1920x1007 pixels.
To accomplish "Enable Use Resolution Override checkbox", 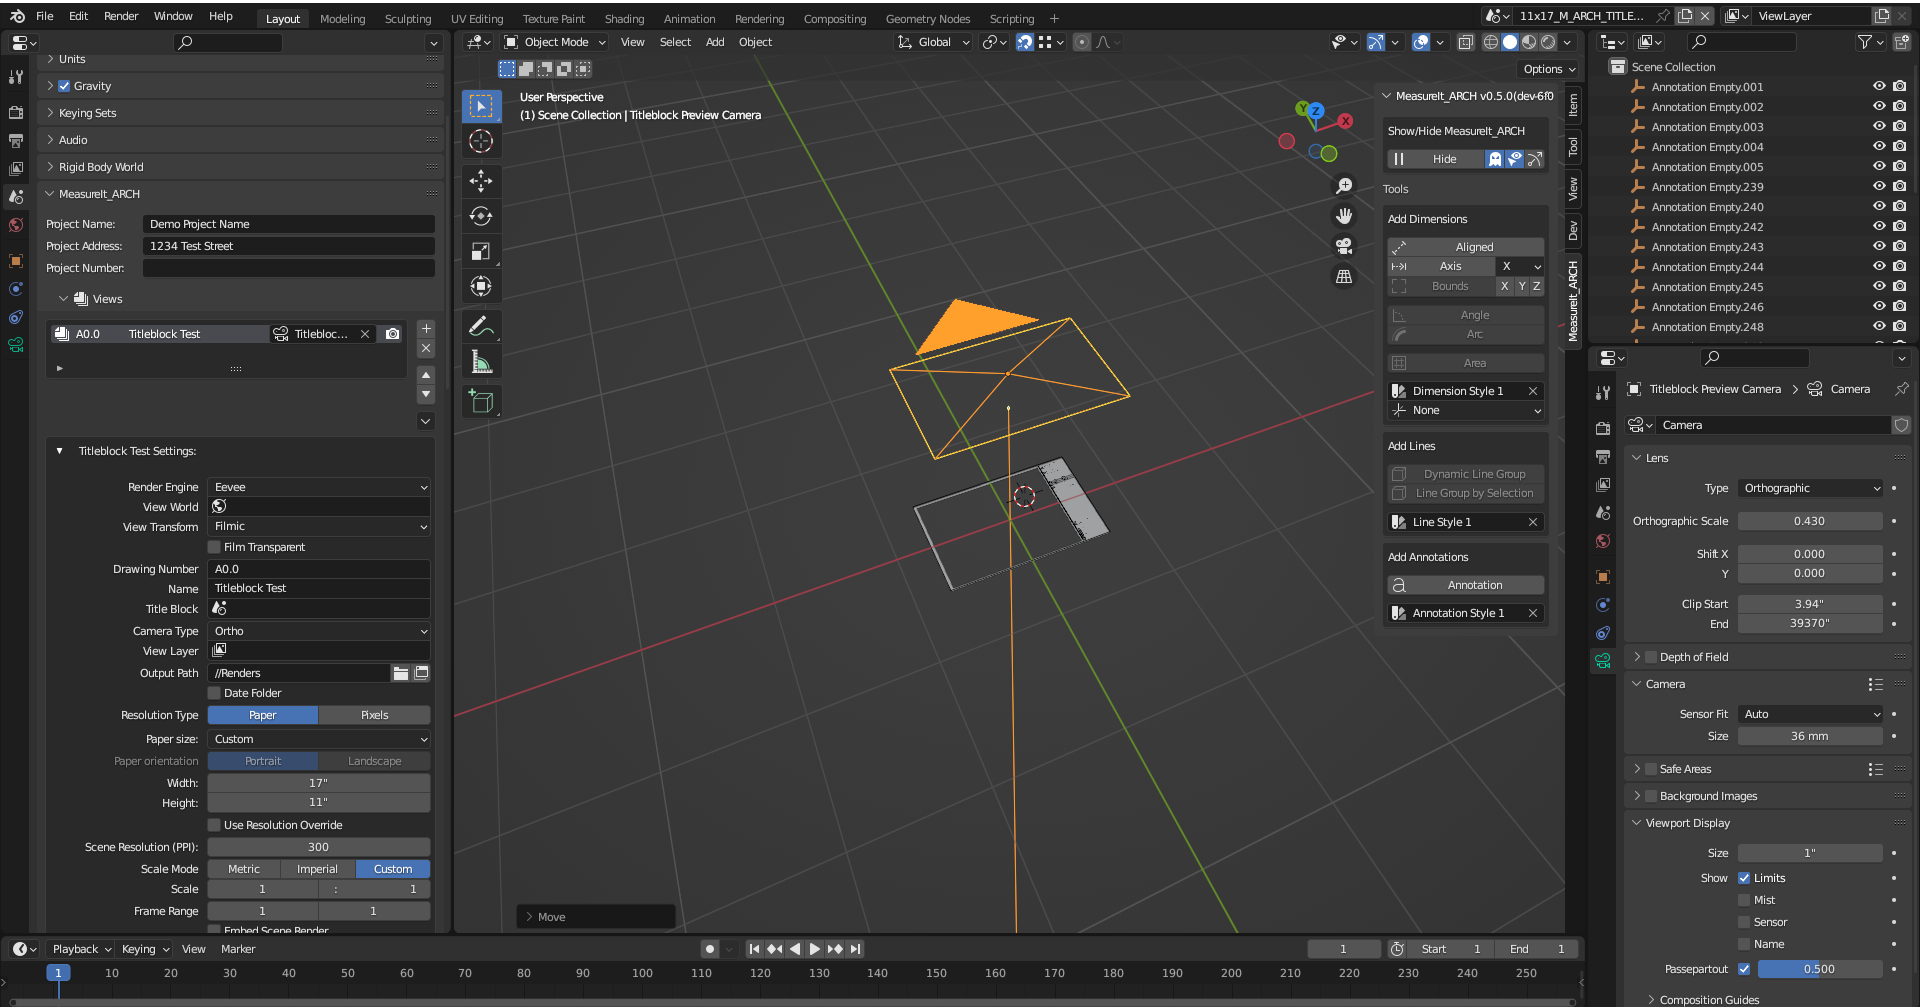I will click(214, 825).
